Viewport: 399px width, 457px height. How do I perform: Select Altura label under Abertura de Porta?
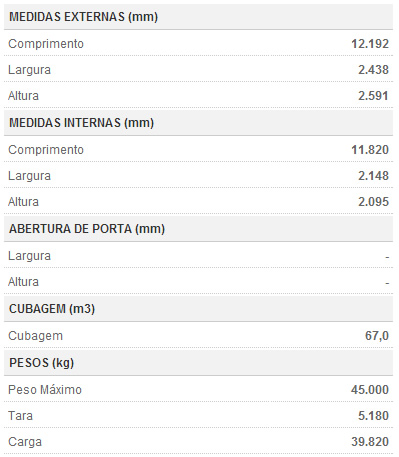[x=23, y=282]
